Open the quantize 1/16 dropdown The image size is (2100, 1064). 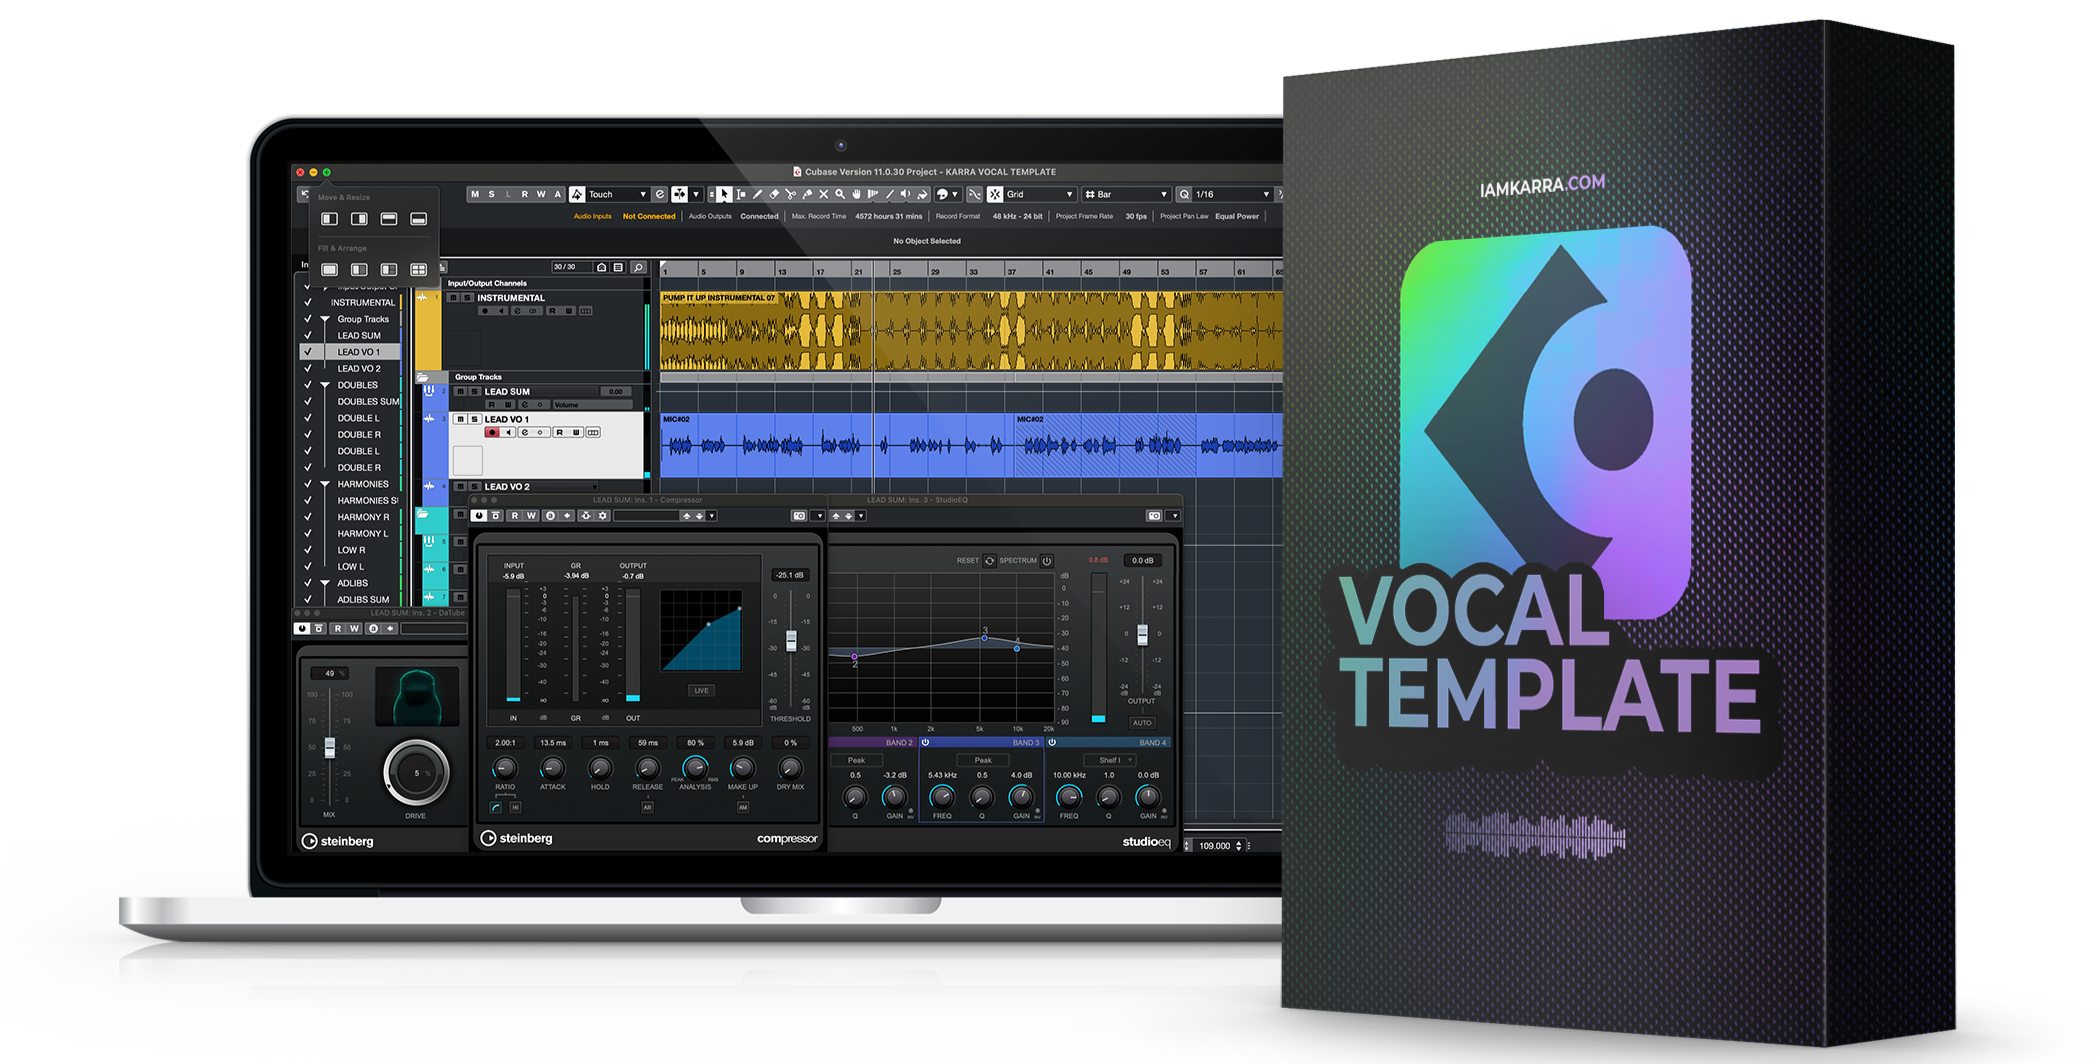click(1265, 195)
